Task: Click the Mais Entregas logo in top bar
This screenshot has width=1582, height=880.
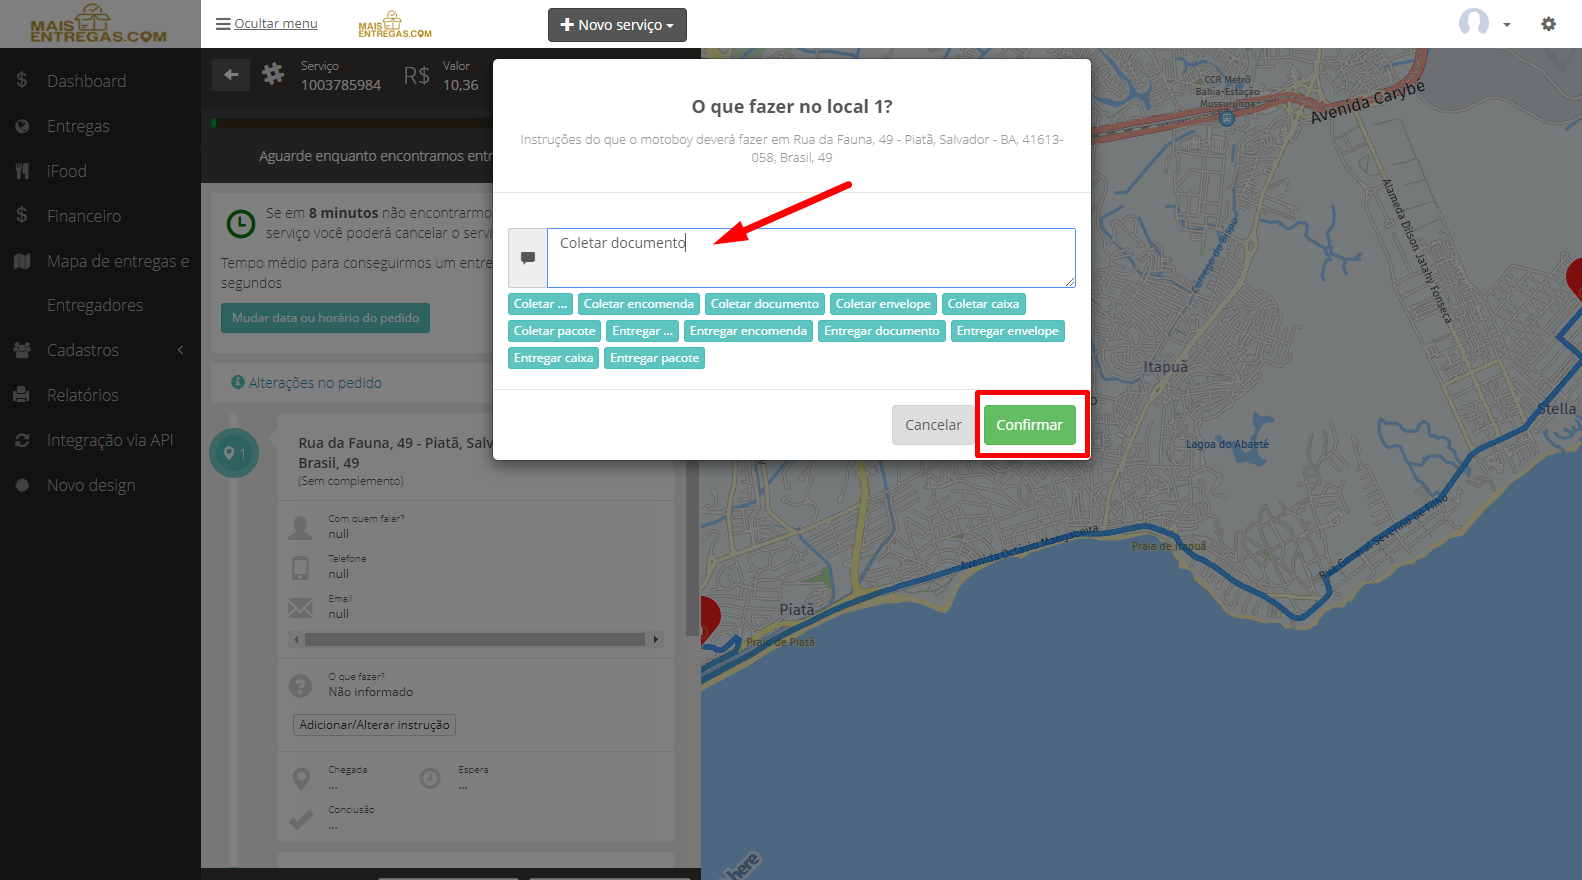Action: (395, 25)
